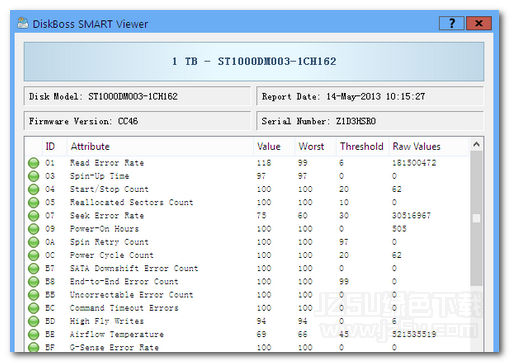Image resolution: width=510 pixels, height=363 pixels.
Task: Select the Reallocated Sectors Count attribute
Action: (131, 202)
